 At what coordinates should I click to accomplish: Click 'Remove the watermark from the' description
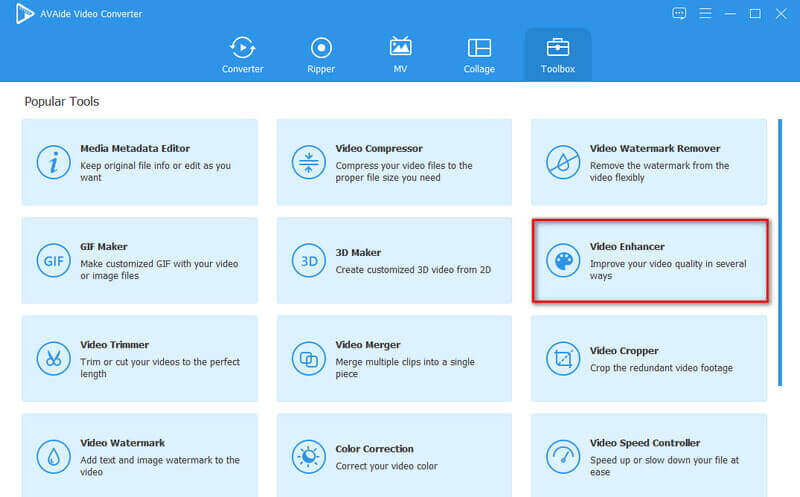659,171
